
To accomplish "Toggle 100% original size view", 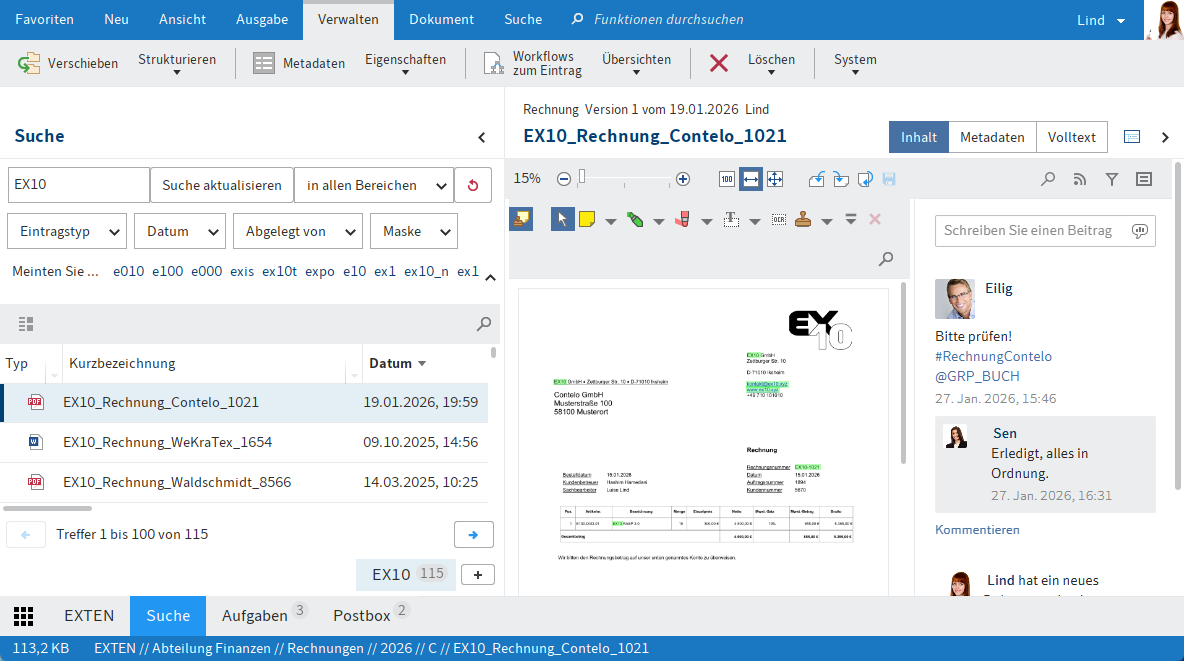I will pos(727,179).
